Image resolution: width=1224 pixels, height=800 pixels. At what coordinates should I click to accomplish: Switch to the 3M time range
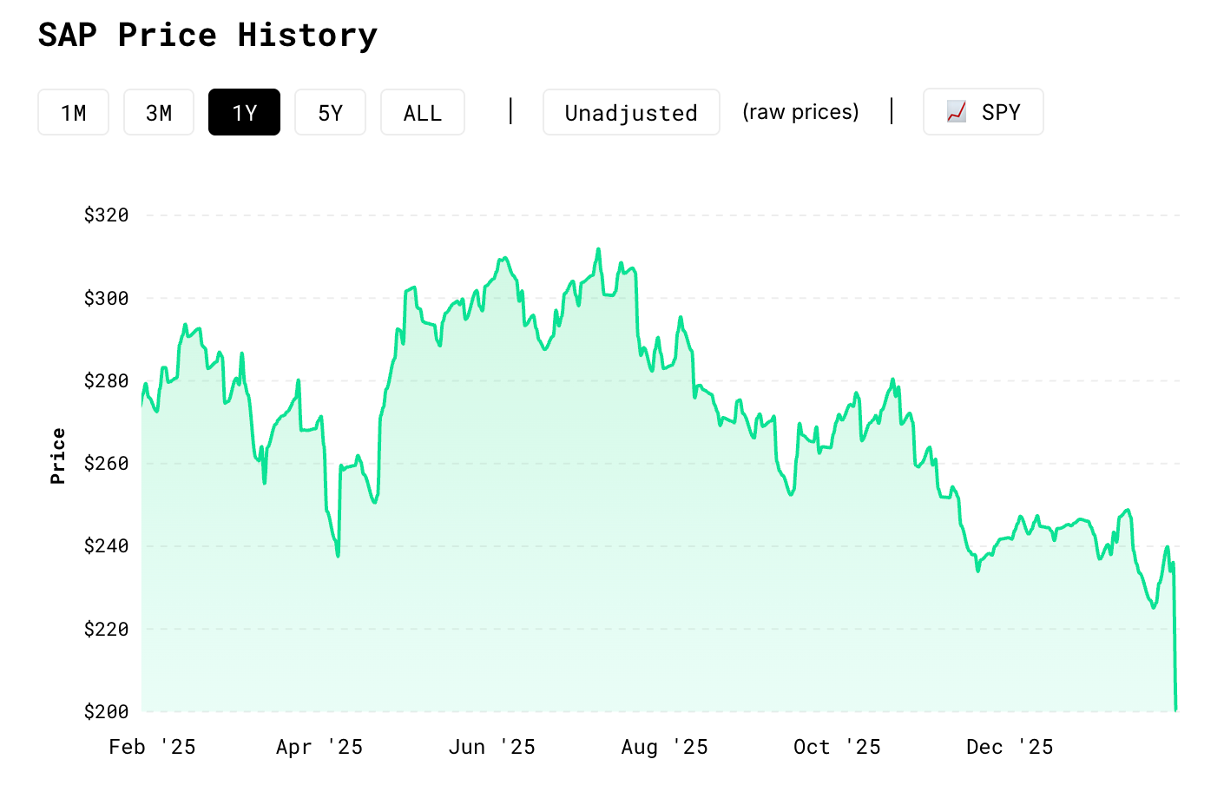click(x=159, y=112)
